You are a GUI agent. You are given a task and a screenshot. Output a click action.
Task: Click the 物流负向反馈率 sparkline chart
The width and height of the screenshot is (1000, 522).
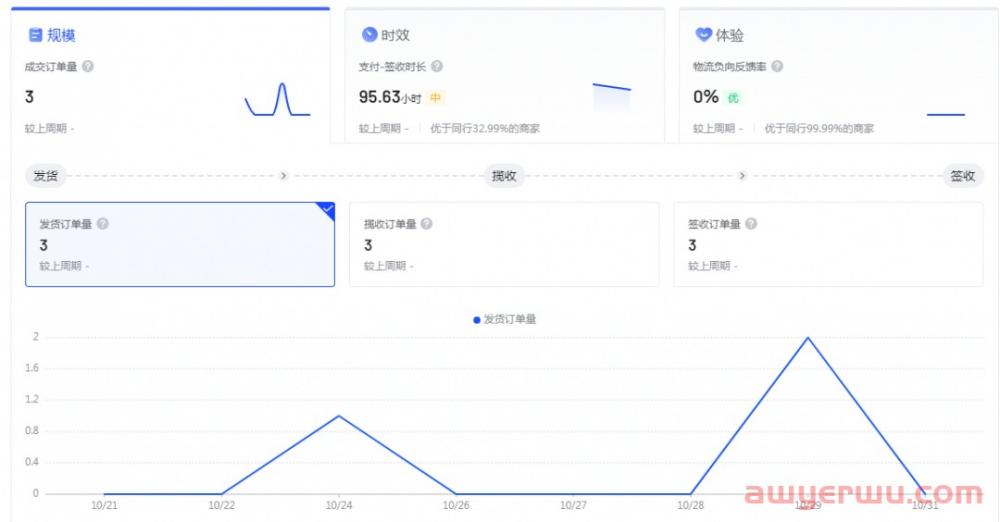946,115
